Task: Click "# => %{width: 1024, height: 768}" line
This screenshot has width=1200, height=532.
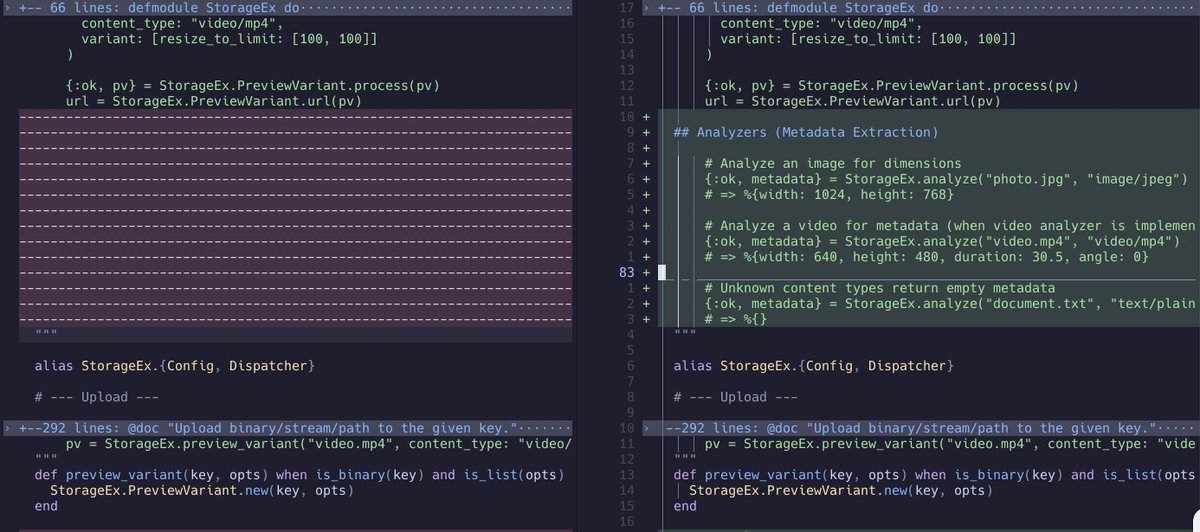Action: tap(829, 195)
